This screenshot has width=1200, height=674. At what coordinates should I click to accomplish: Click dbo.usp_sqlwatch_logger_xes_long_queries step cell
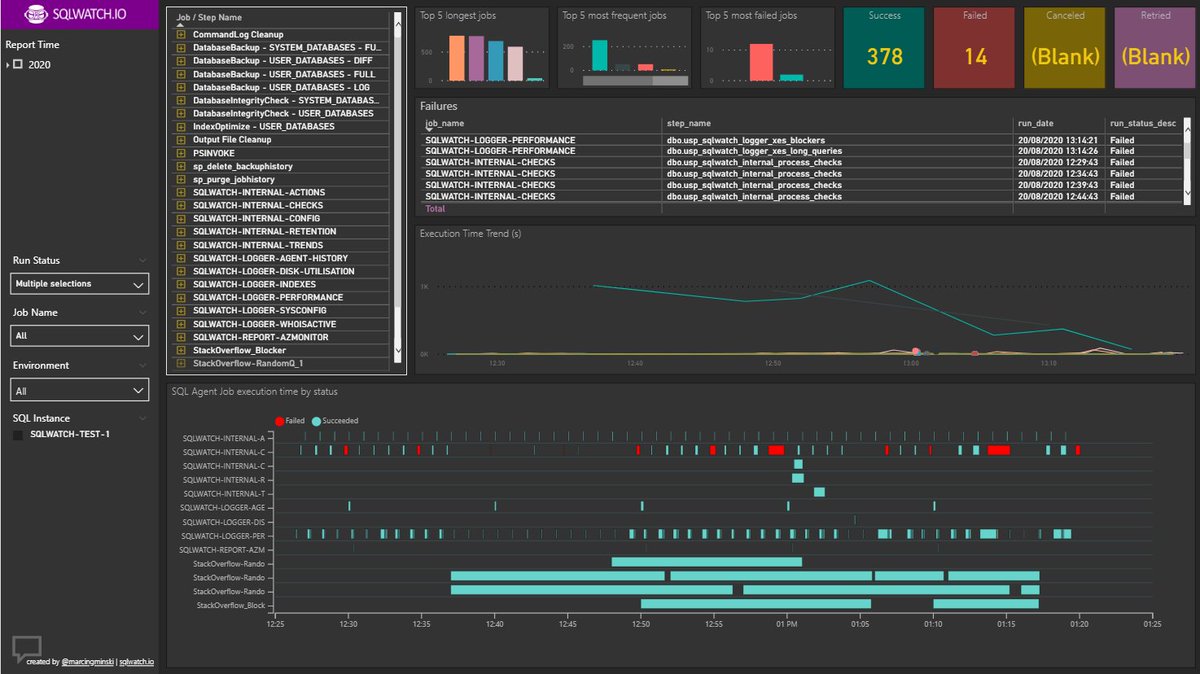tap(754, 151)
